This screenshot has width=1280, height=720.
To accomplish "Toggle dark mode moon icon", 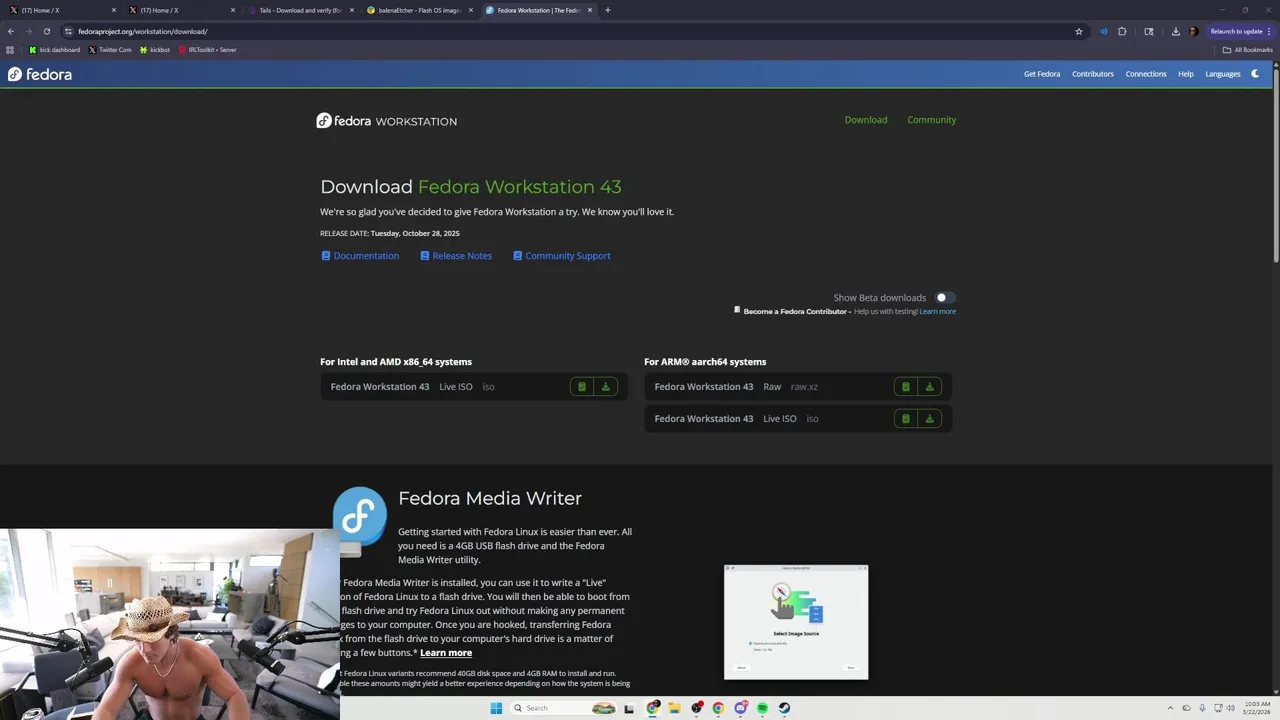I will [1255, 73].
